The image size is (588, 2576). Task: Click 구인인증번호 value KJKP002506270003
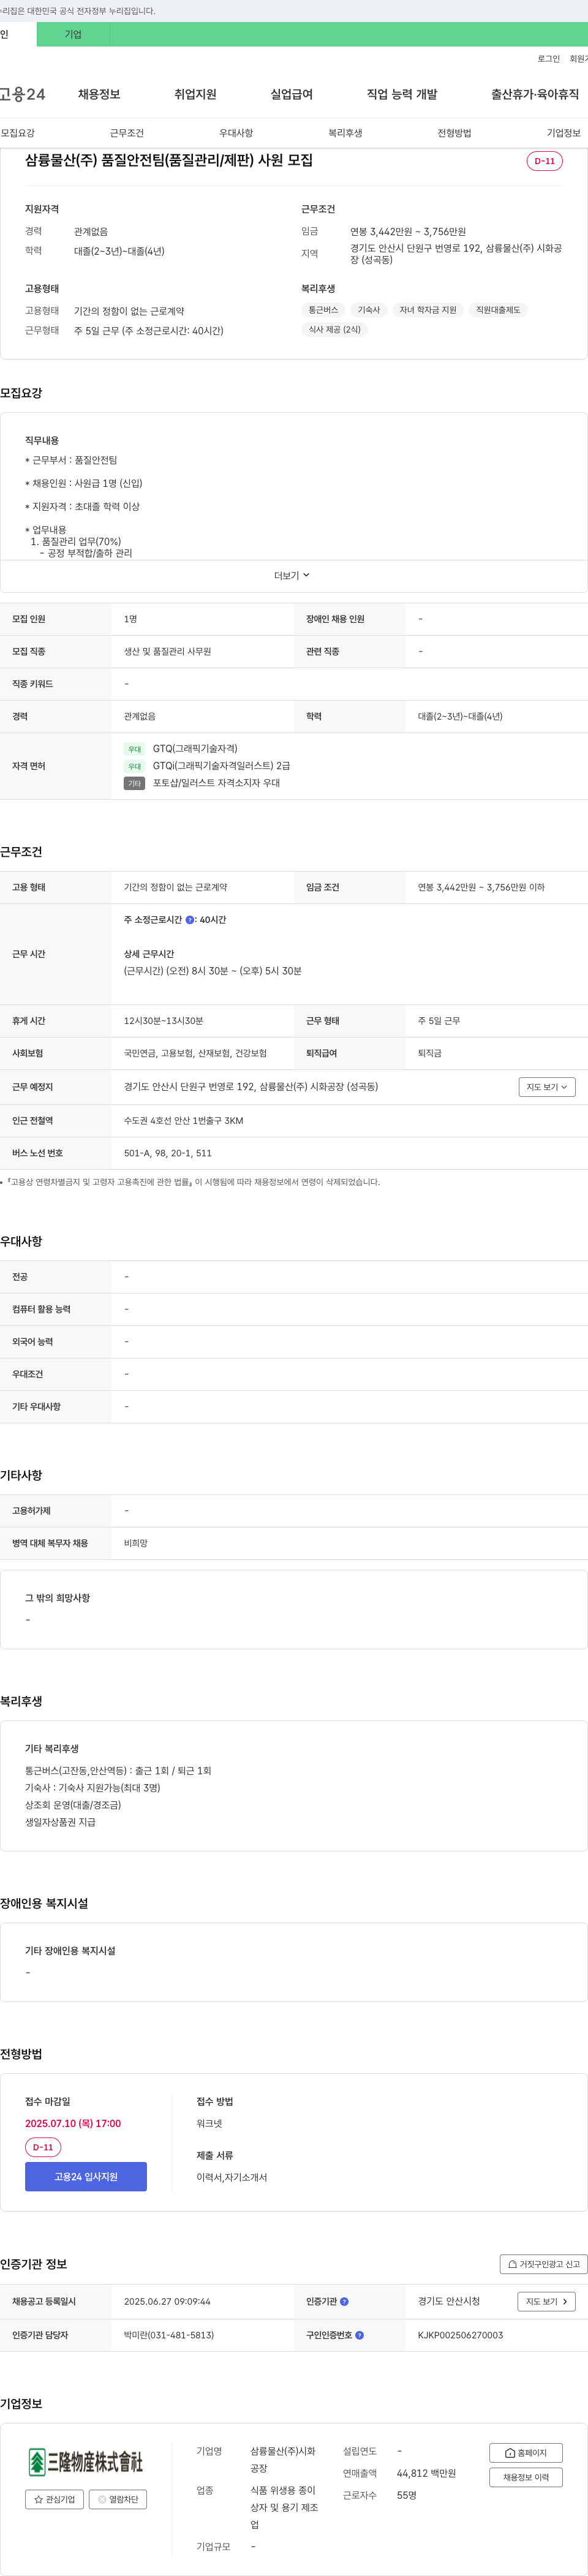point(460,2335)
